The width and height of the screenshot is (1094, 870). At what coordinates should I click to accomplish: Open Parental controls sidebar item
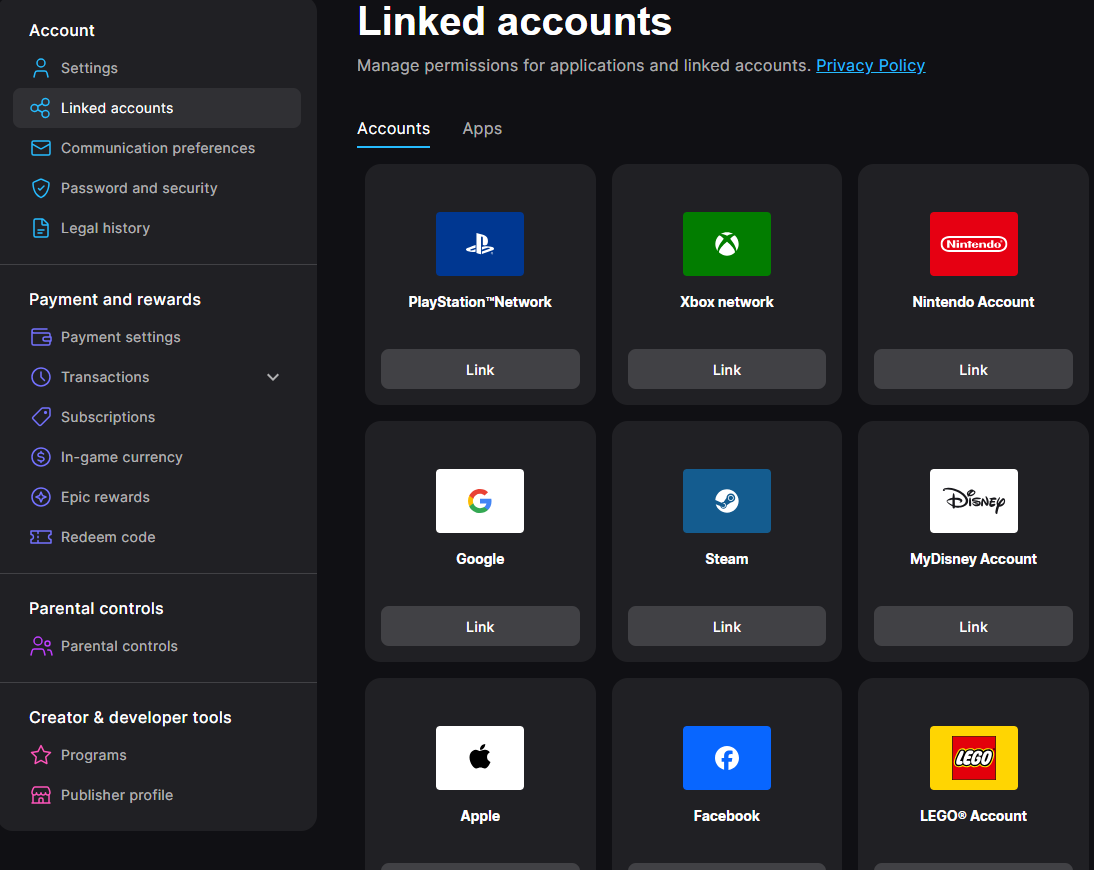(157, 646)
